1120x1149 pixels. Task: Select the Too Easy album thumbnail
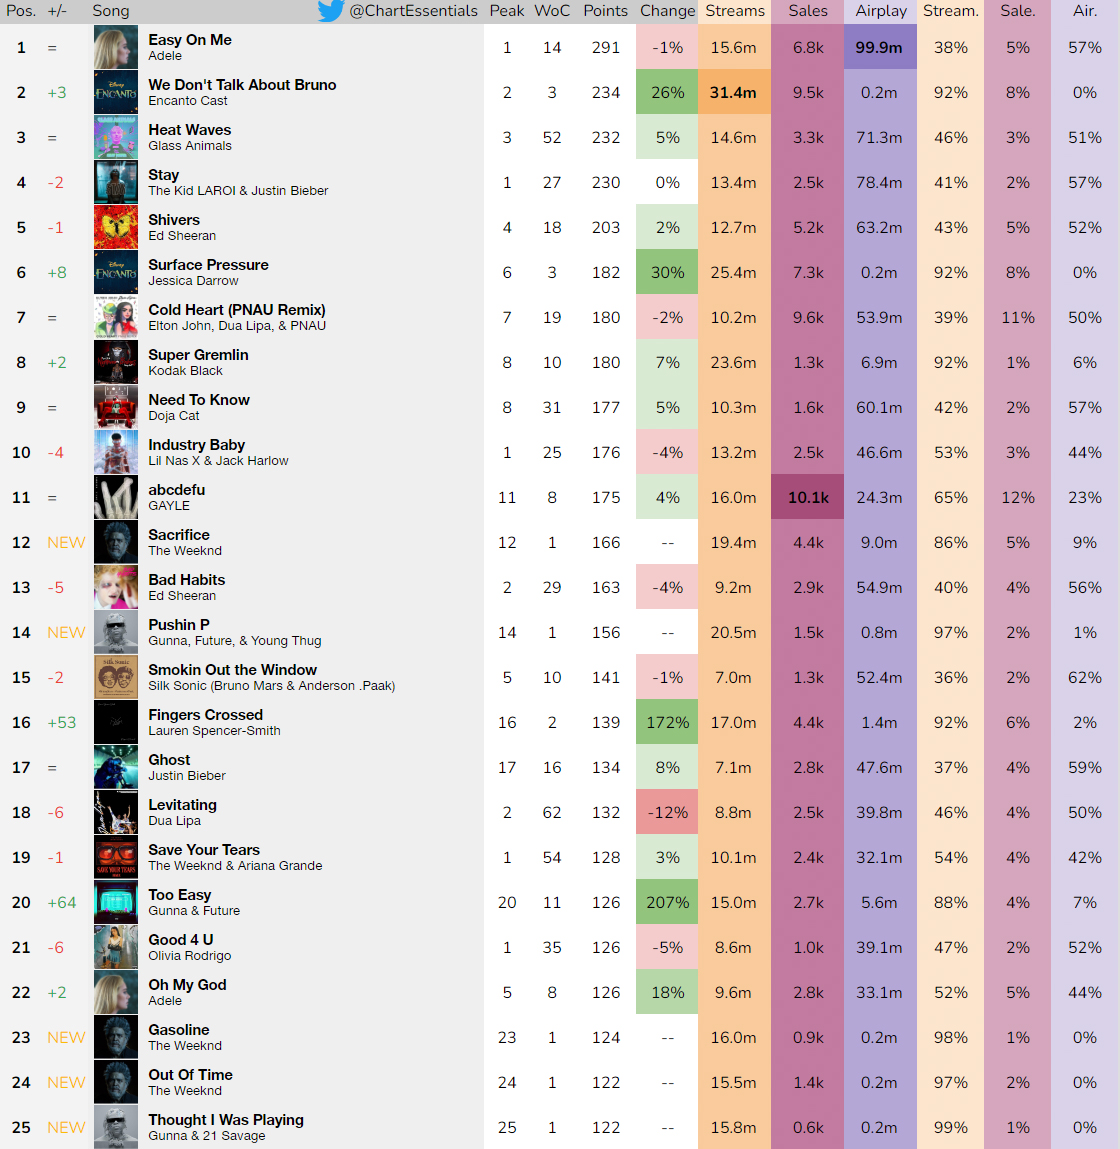coord(116,902)
